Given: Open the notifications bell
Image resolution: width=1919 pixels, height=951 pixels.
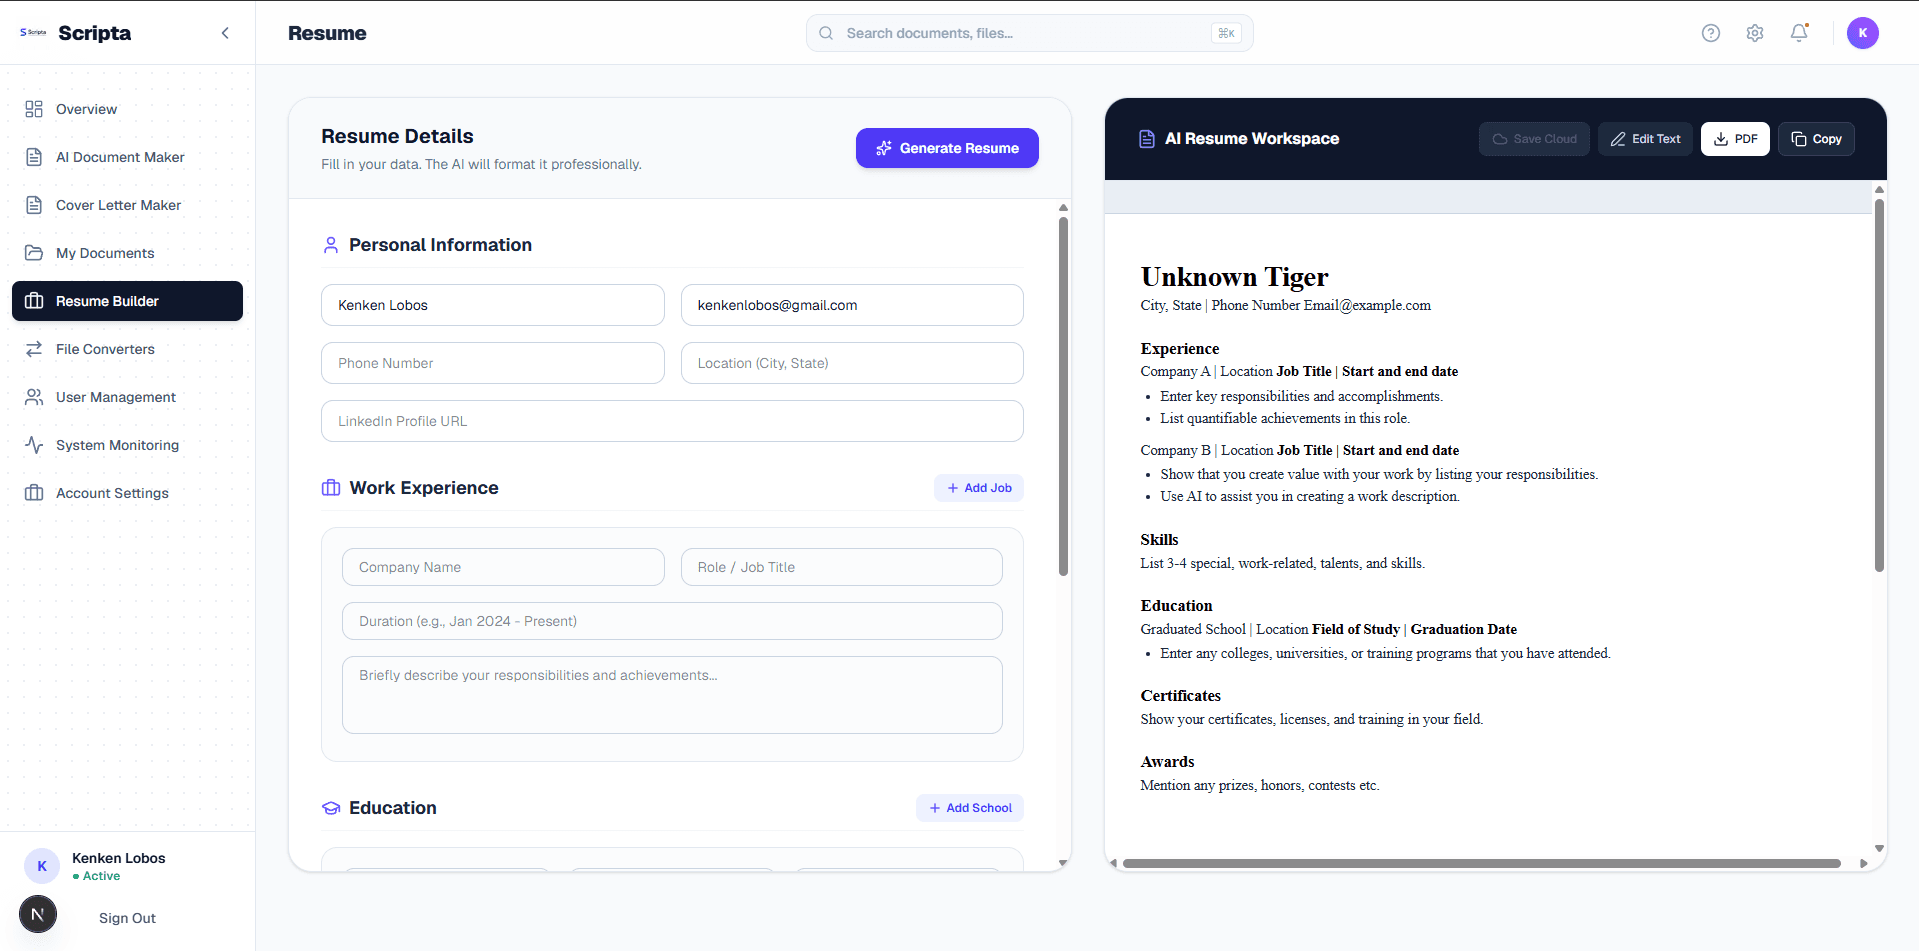Looking at the screenshot, I should click(x=1799, y=33).
